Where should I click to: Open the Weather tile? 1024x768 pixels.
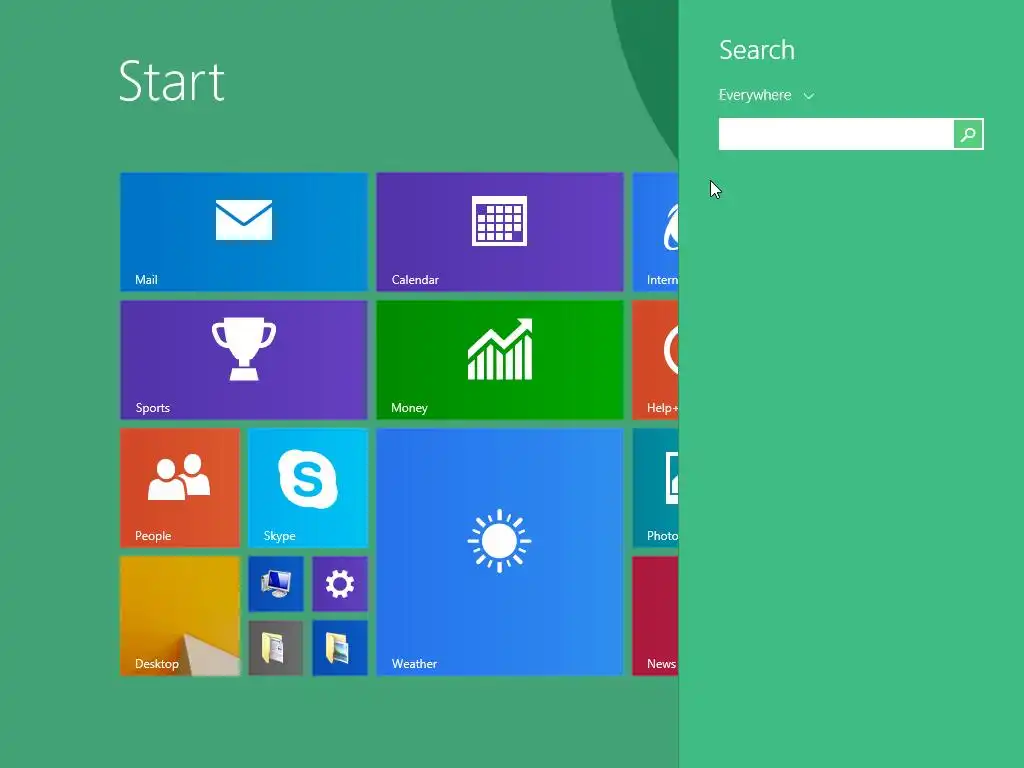point(500,552)
